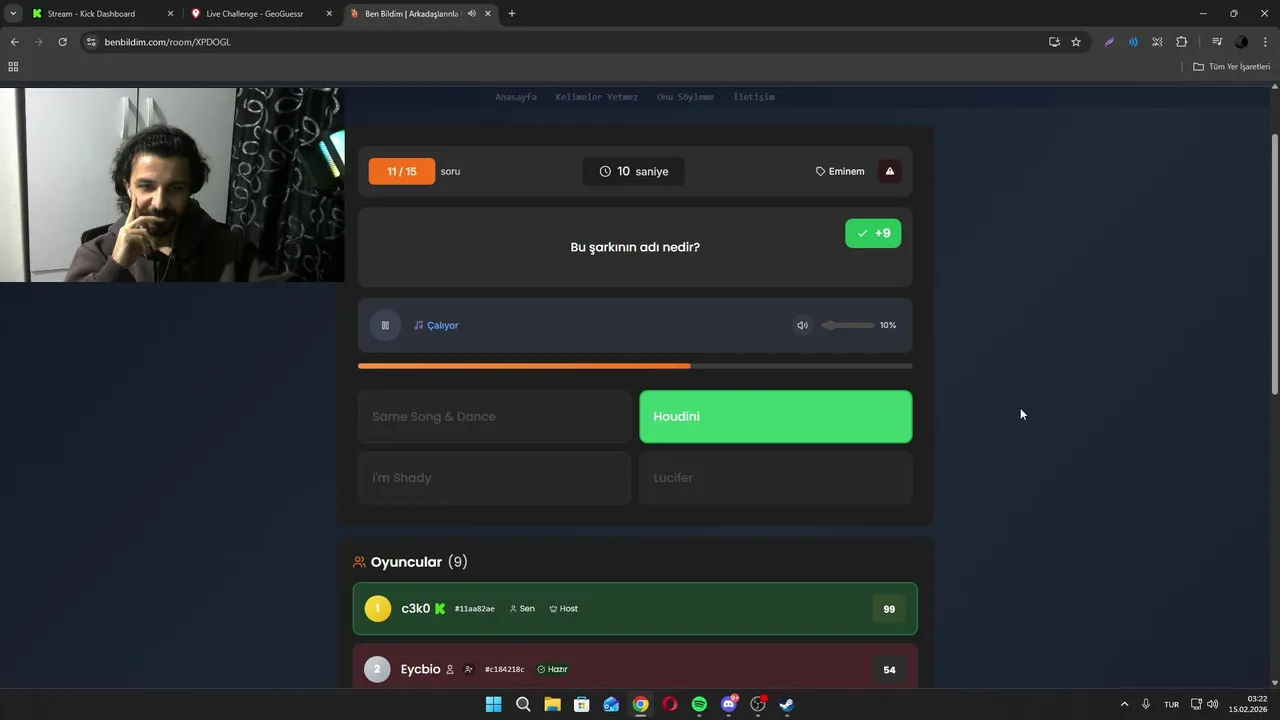Open the tab search dropdown arrow
Image resolution: width=1280 pixels, height=720 pixels.
coord(12,14)
